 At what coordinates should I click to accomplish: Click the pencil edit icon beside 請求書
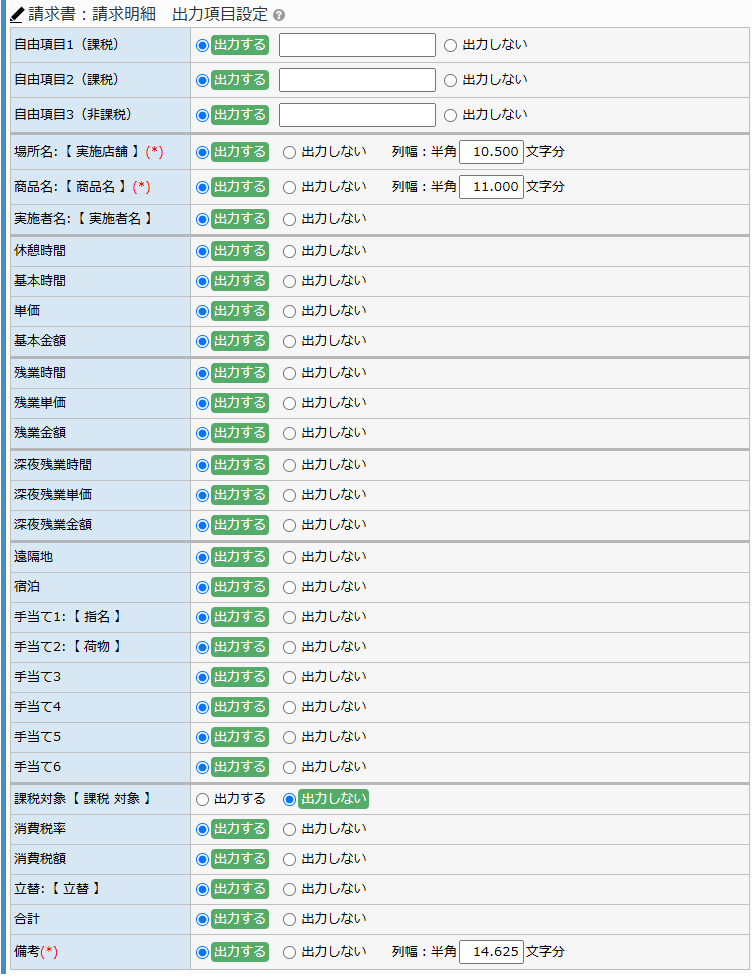[x=17, y=14]
